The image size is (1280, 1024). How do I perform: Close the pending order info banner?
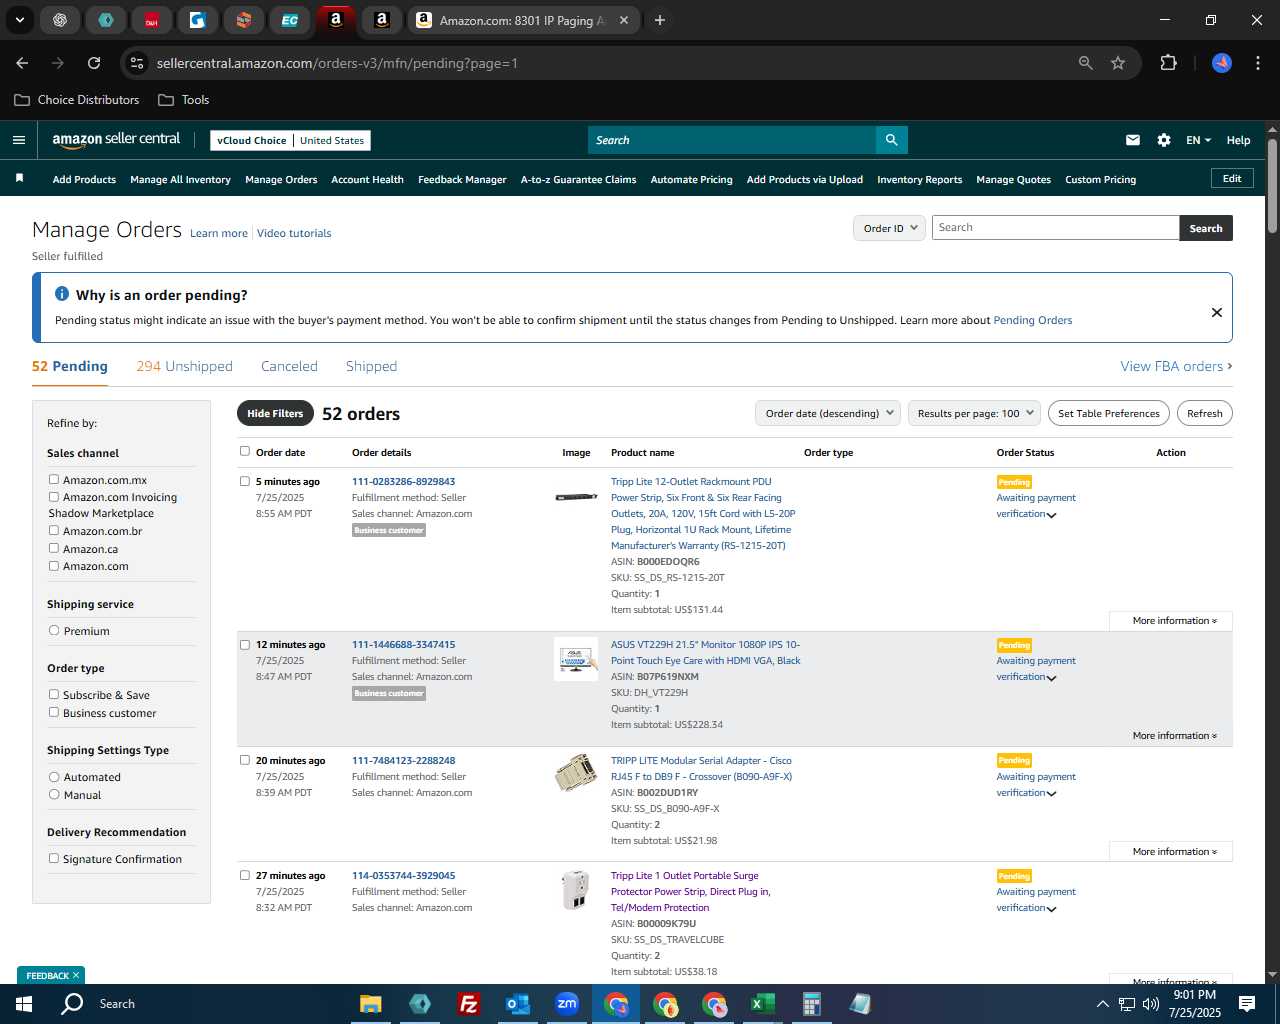(1217, 312)
